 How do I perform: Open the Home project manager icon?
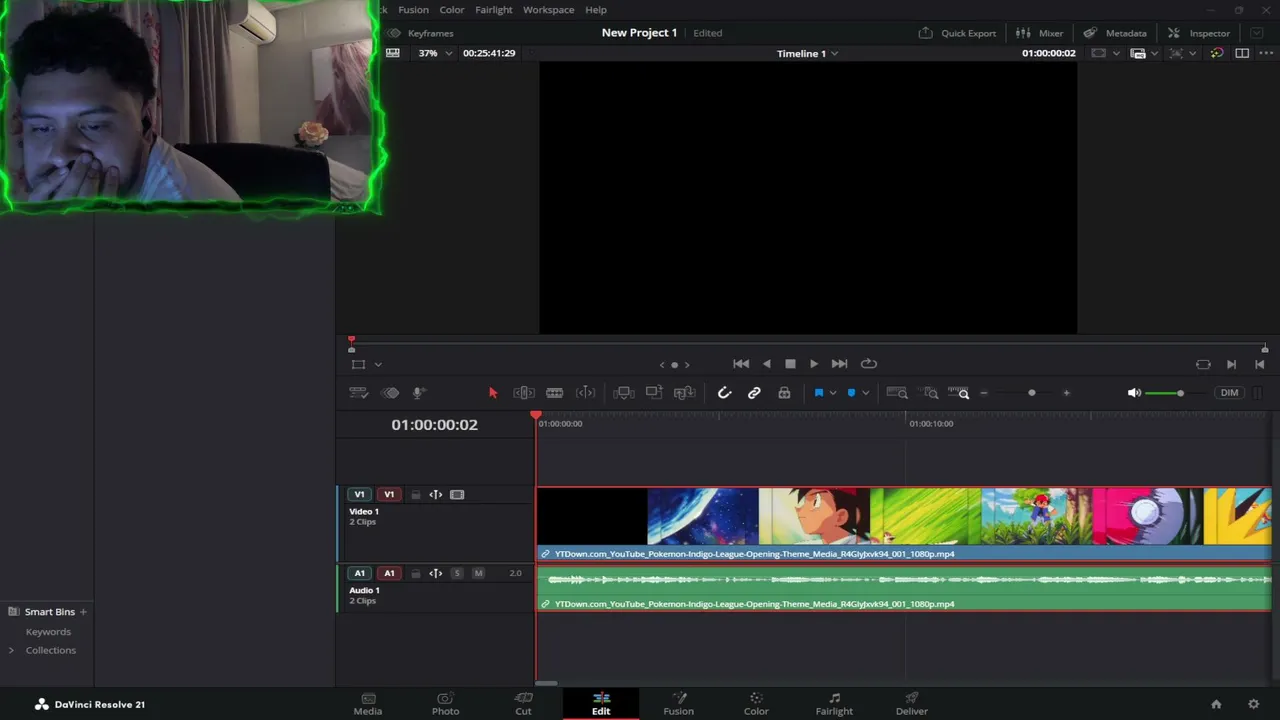[x=1216, y=704]
